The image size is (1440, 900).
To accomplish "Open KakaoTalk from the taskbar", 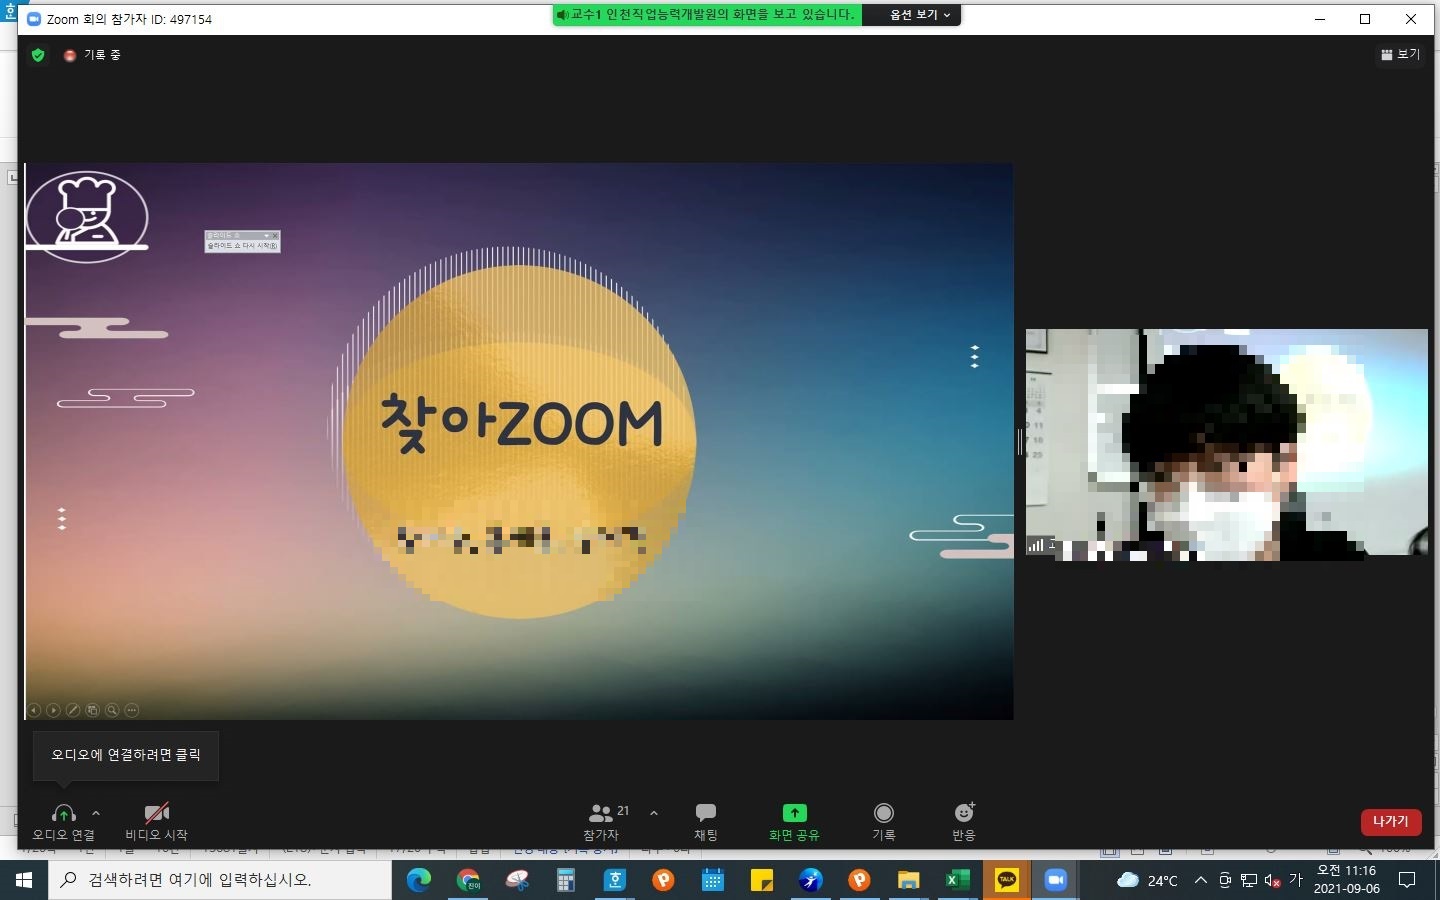I will (x=1007, y=880).
